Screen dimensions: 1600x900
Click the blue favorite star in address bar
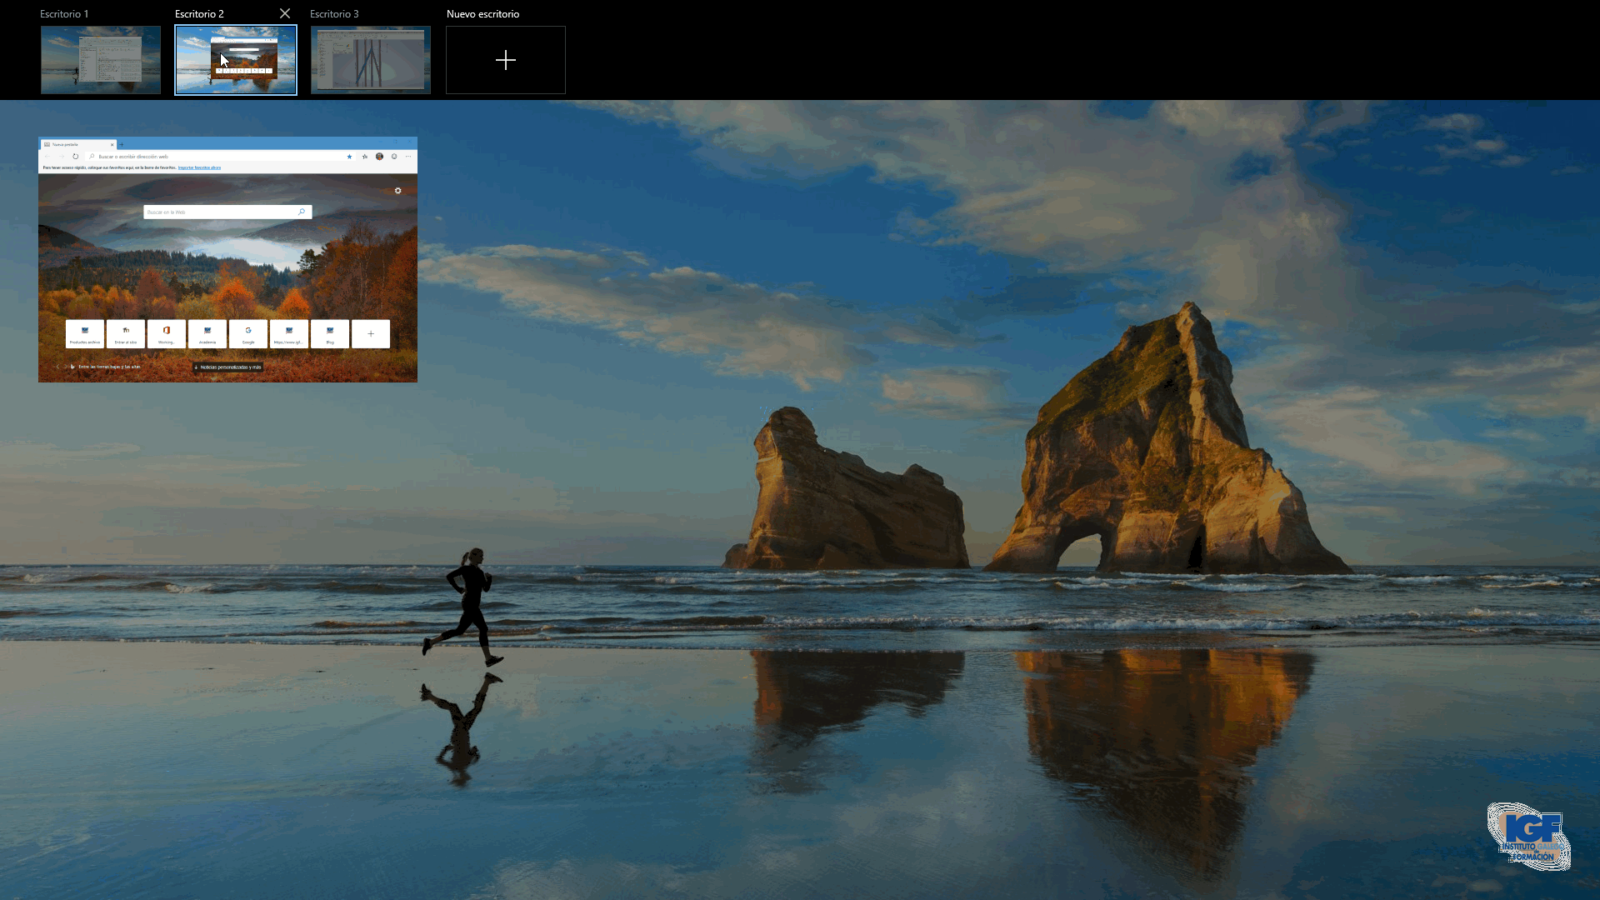point(349,156)
